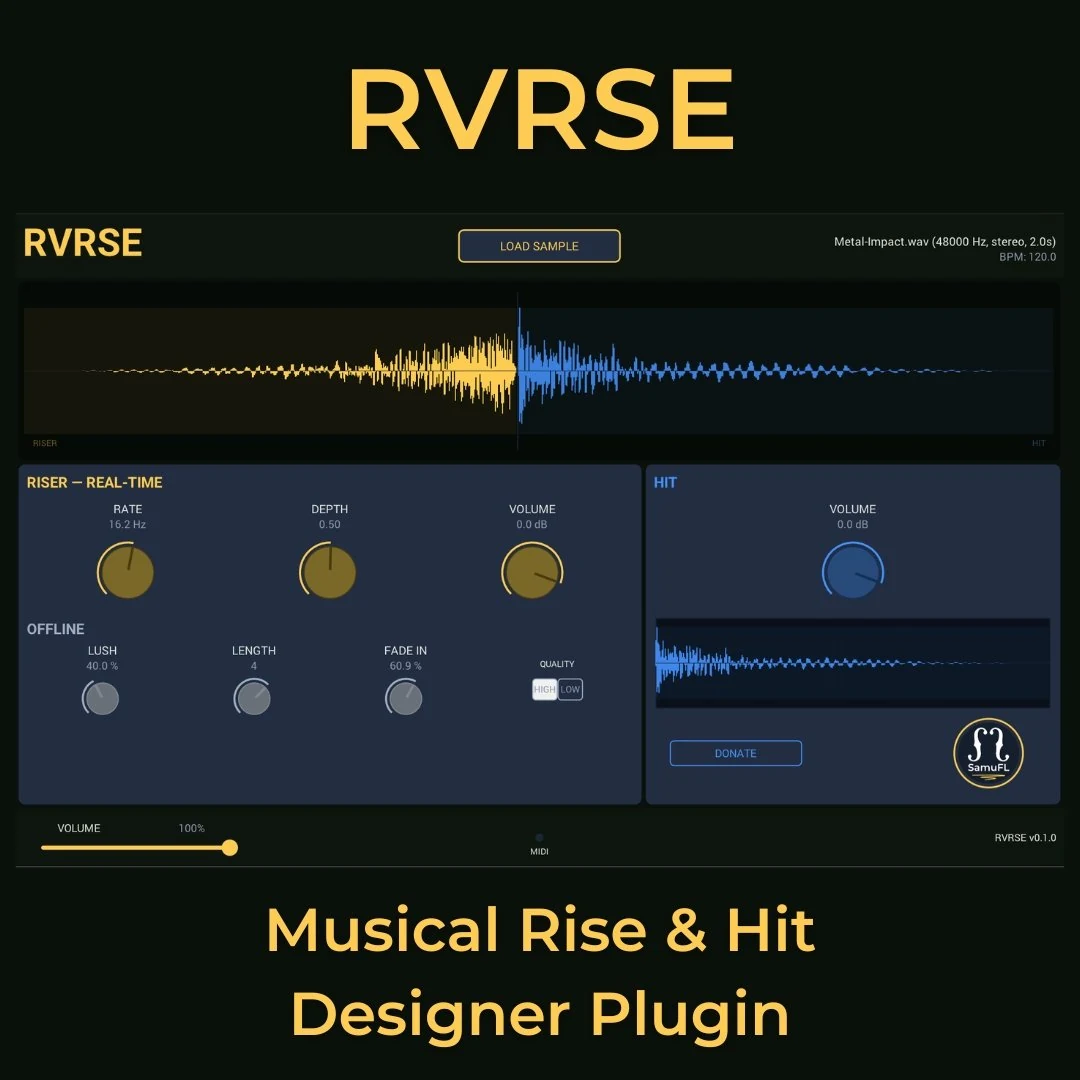This screenshot has height=1080, width=1080.
Task: Click the master VOLUME slider handle
Action: 230,847
